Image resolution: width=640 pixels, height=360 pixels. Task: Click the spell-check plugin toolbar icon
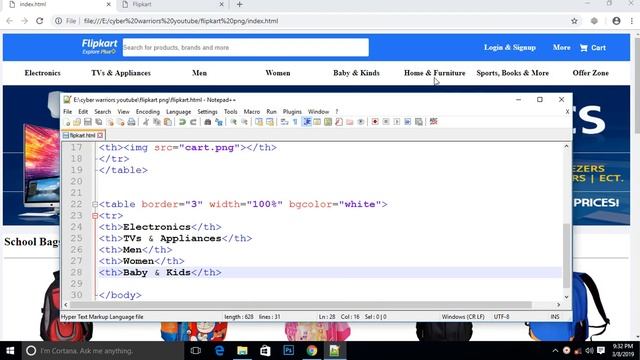433,122
